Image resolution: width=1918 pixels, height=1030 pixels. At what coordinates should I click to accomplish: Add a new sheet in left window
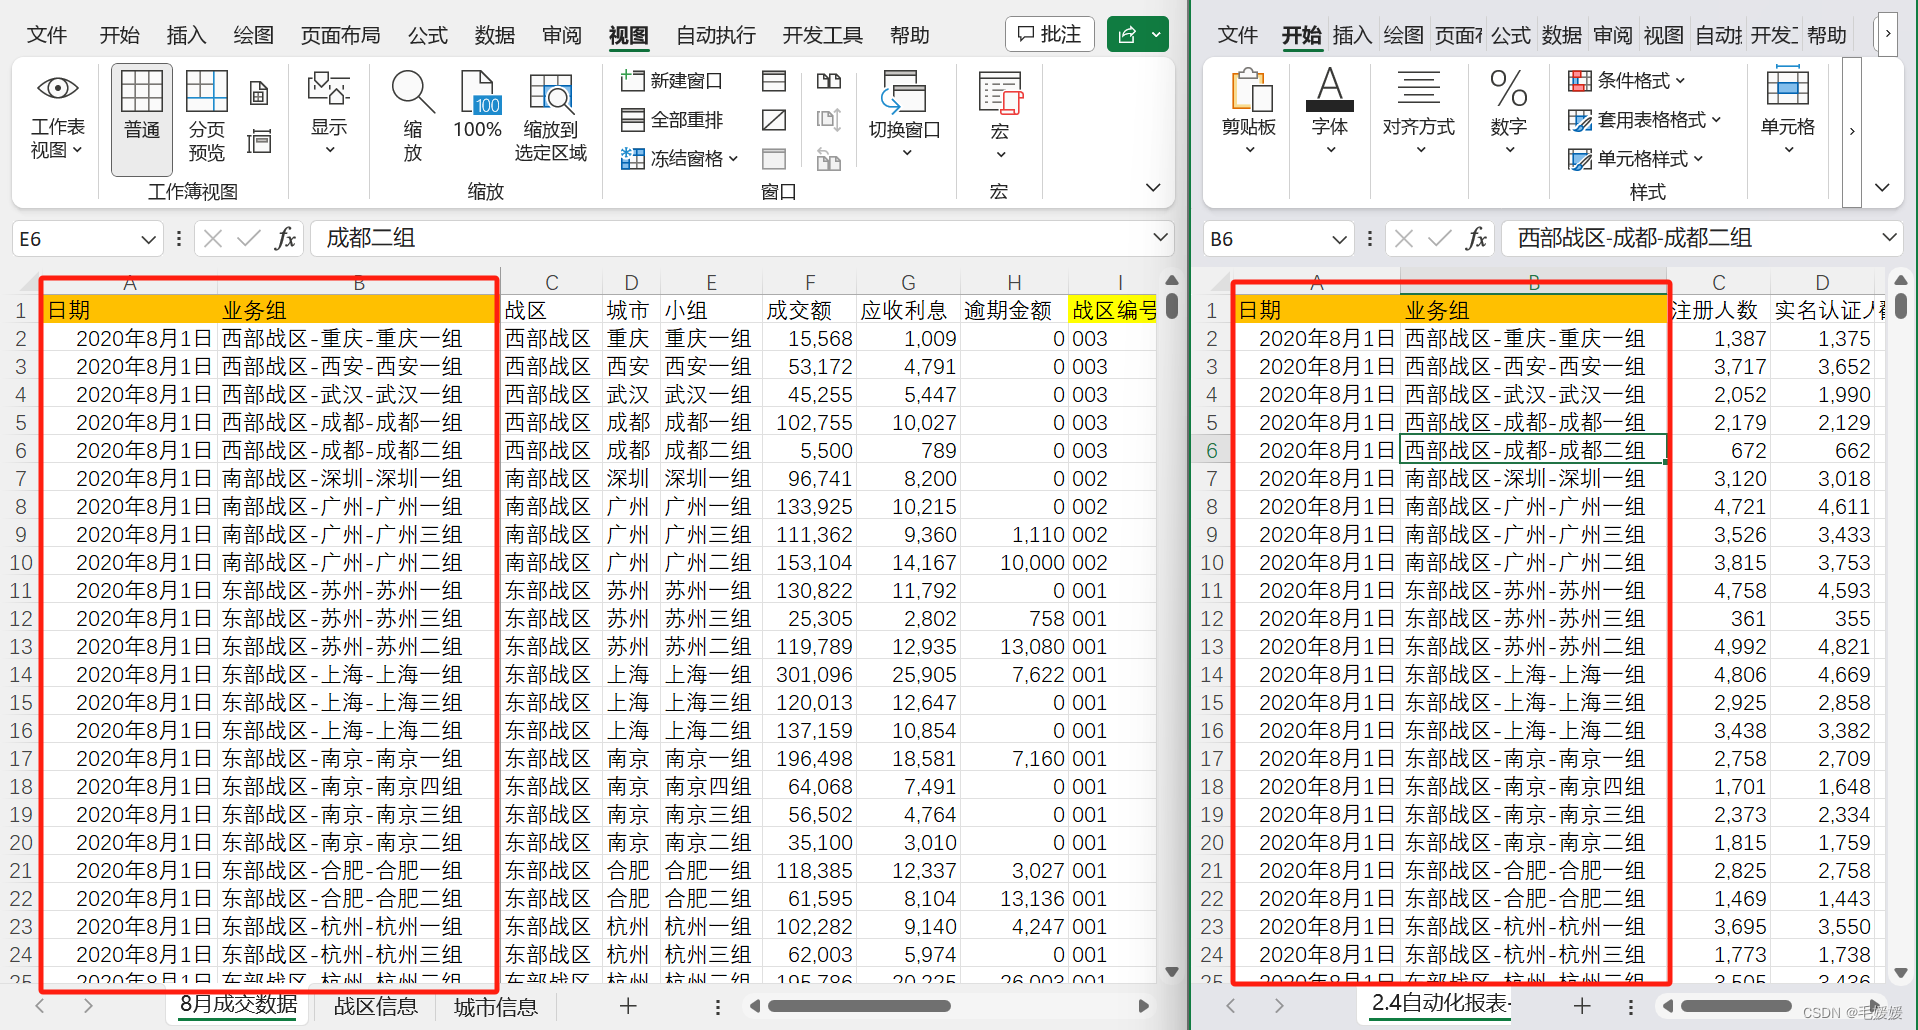coord(628,1006)
